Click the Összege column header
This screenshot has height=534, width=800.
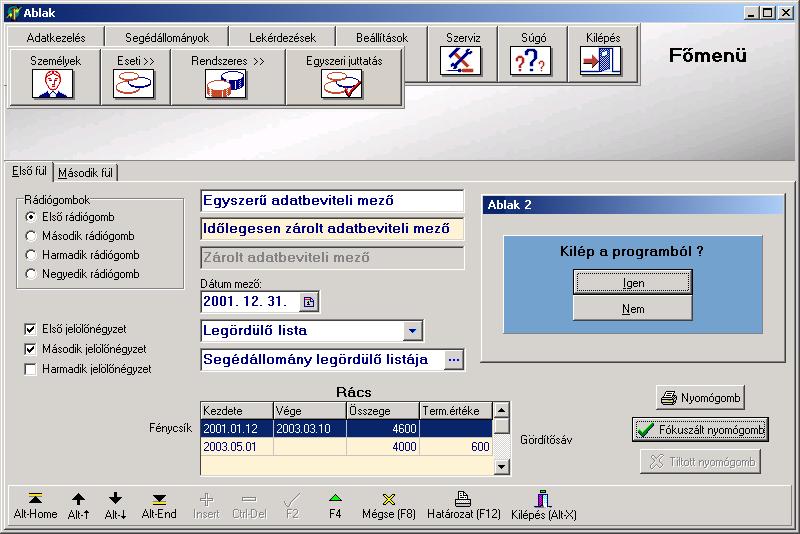(x=383, y=411)
